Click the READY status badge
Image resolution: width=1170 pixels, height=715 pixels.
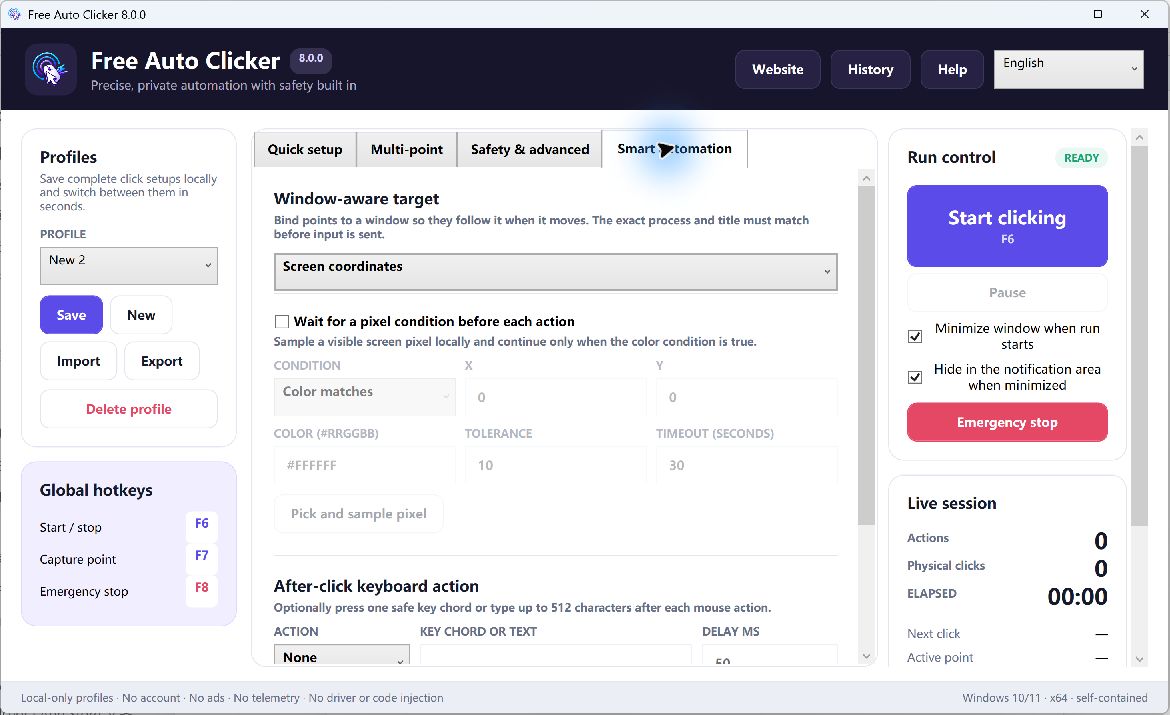pyautogui.click(x=1081, y=158)
